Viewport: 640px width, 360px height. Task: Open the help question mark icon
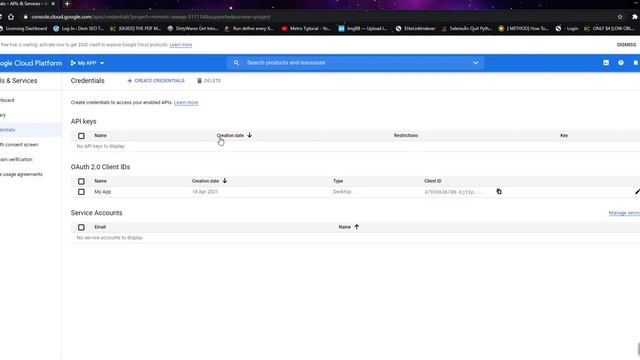[x=621, y=63]
